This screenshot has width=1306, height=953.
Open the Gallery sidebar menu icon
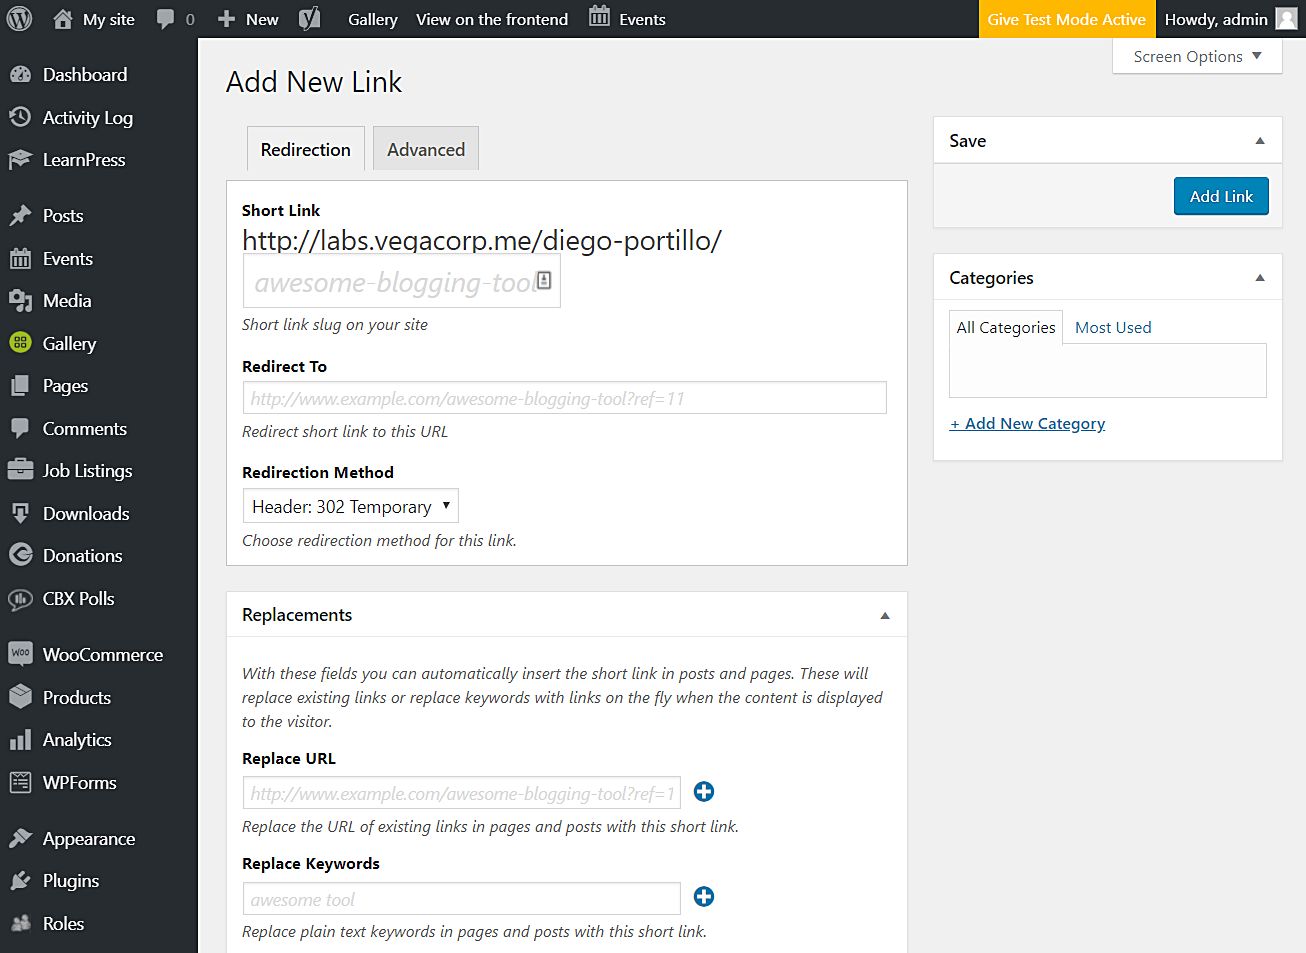pyautogui.click(x=20, y=343)
